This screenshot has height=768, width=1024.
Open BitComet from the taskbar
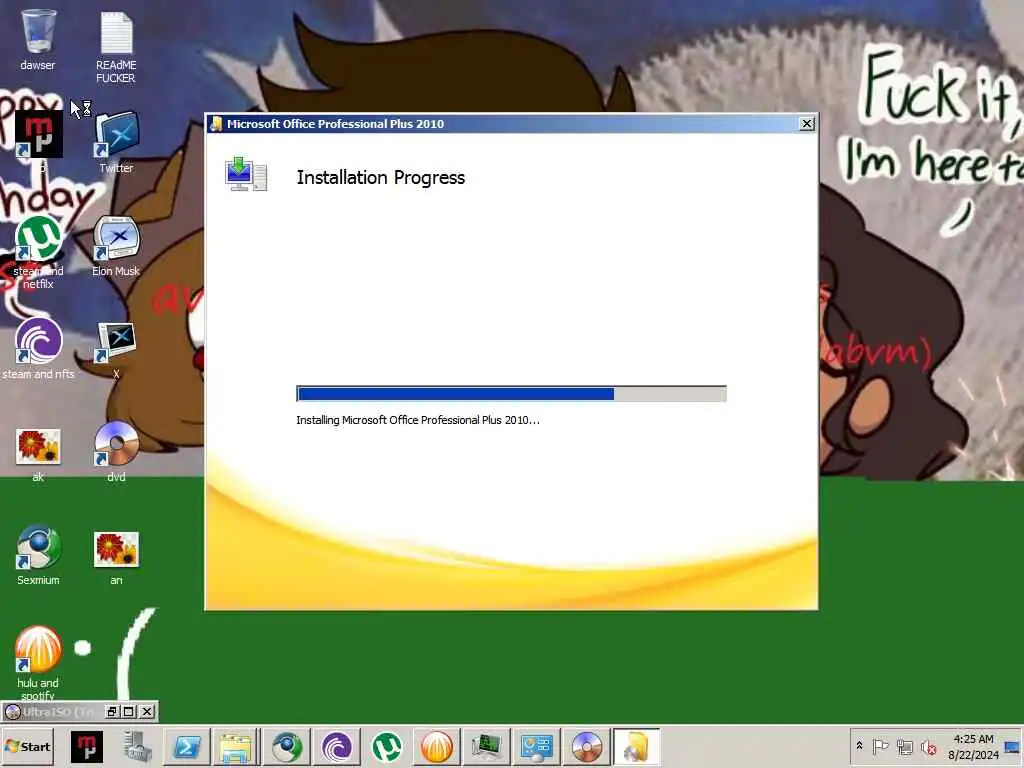436,746
